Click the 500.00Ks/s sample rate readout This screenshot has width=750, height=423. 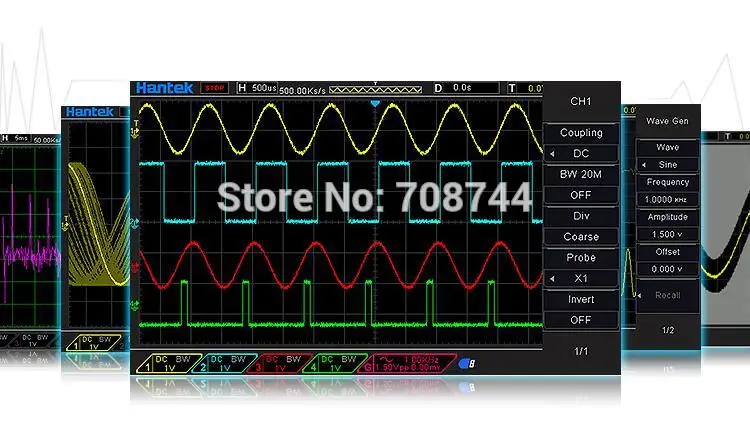(x=302, y=90)
